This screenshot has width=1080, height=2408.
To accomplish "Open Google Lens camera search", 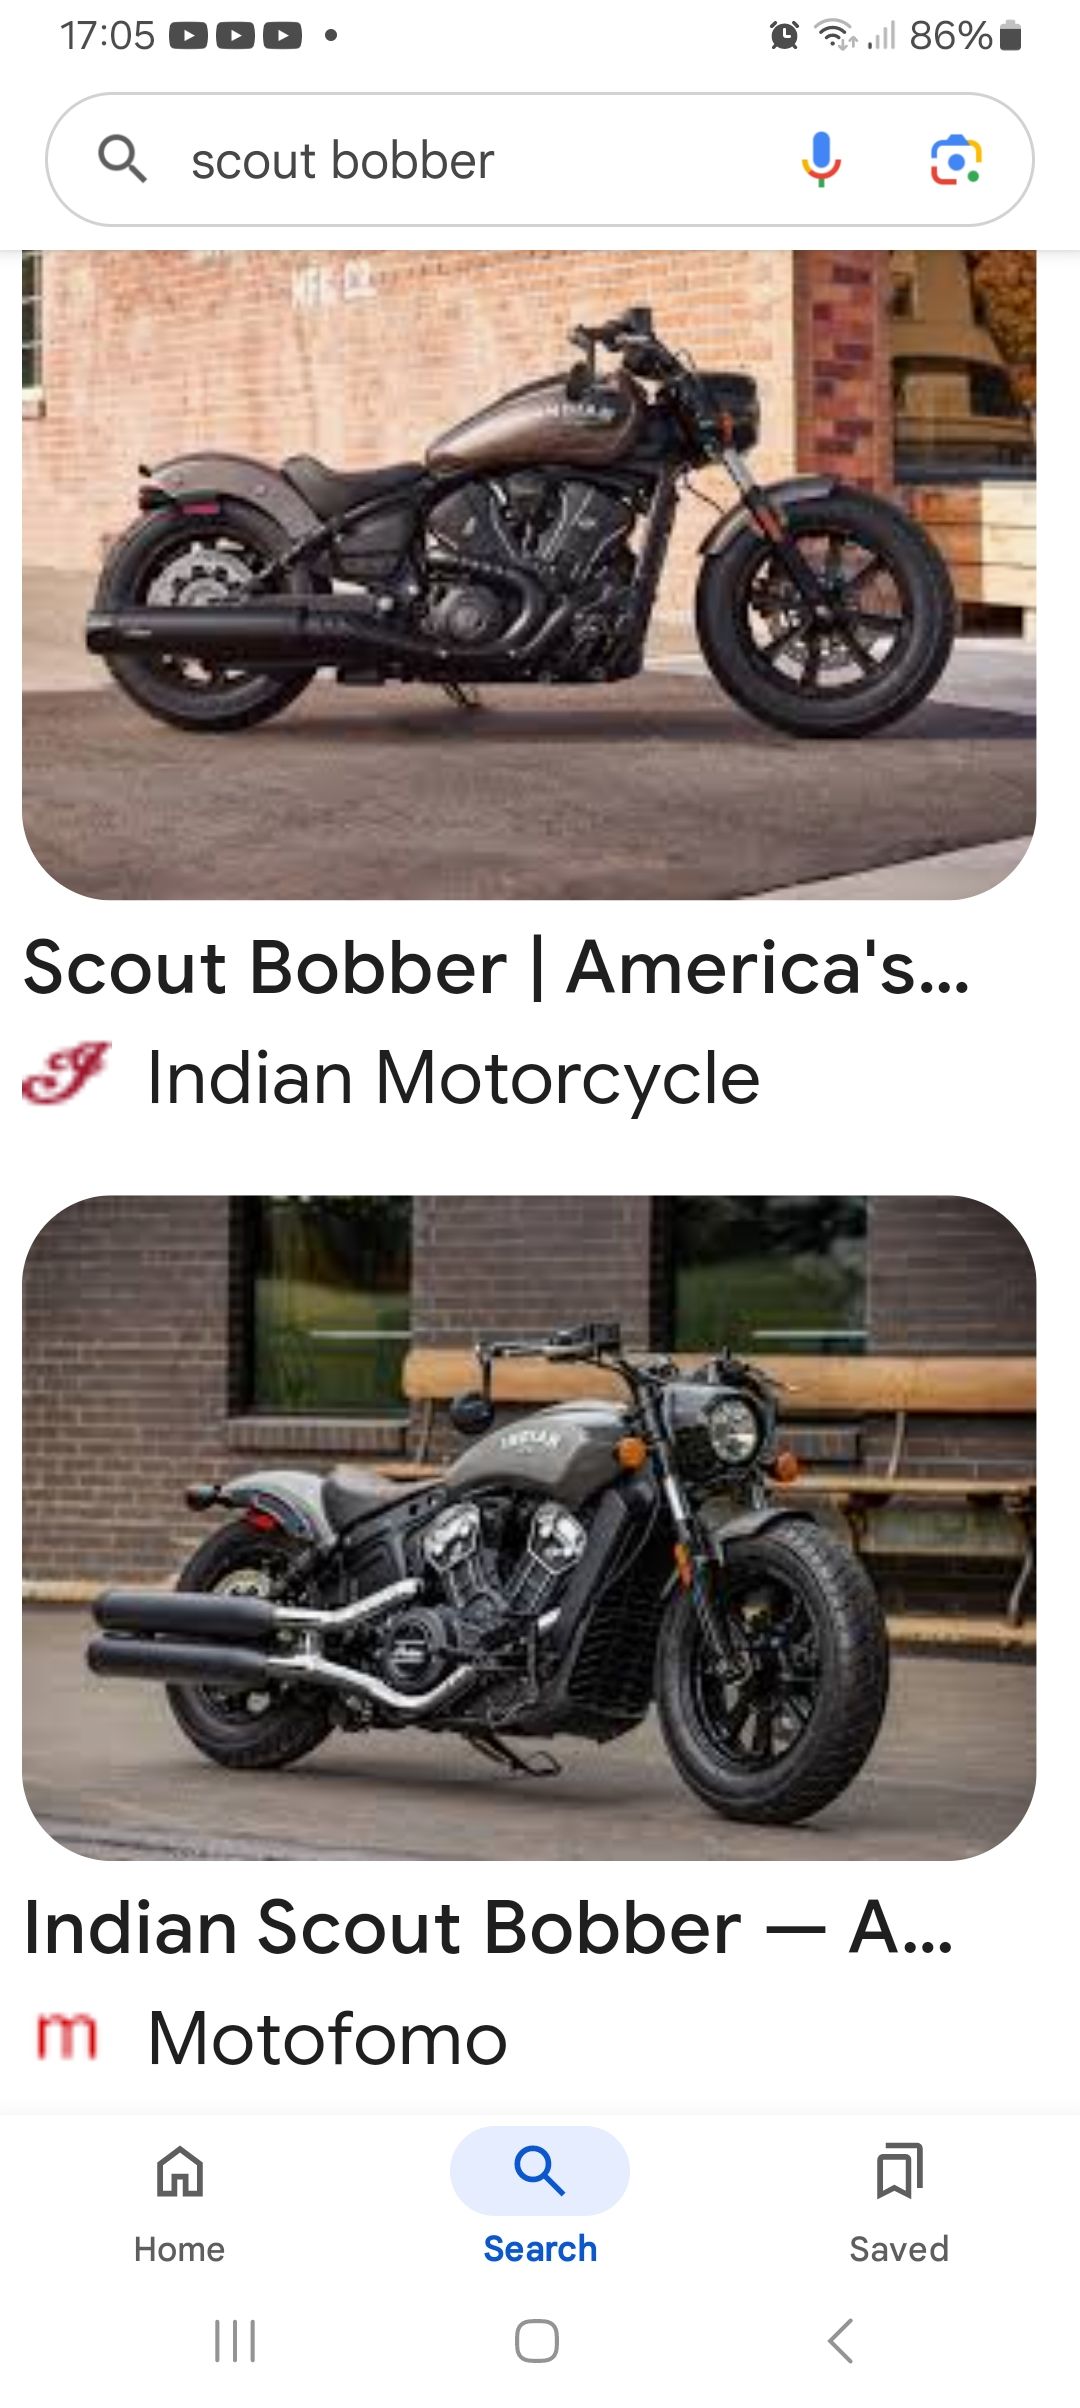I will [956, 160].
